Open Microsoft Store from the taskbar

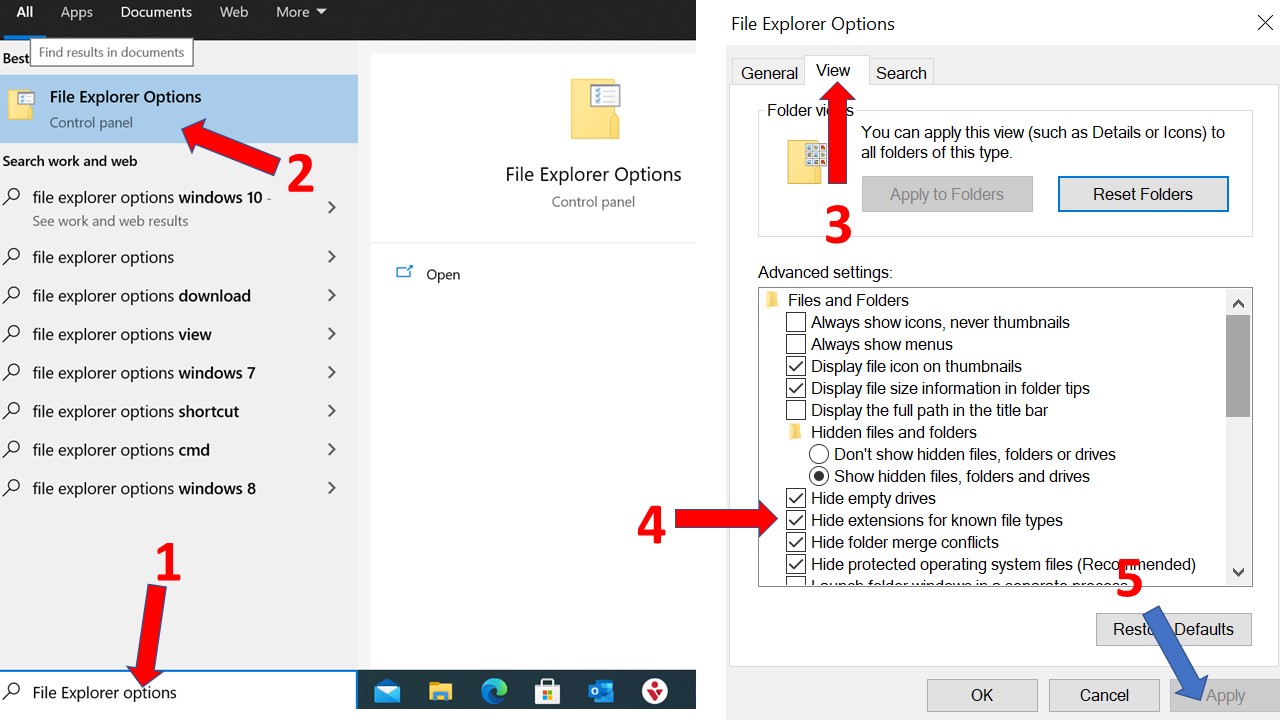point(547,691)
